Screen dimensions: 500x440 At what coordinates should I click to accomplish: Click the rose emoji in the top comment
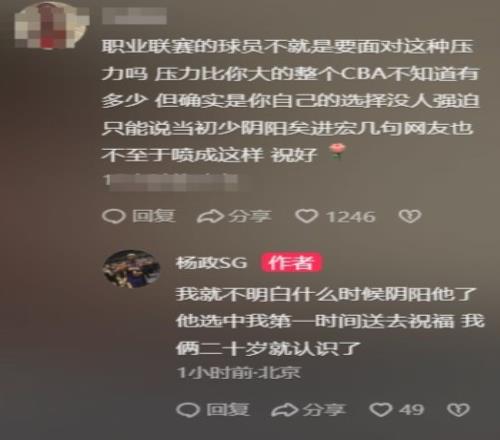click(337, 151)
